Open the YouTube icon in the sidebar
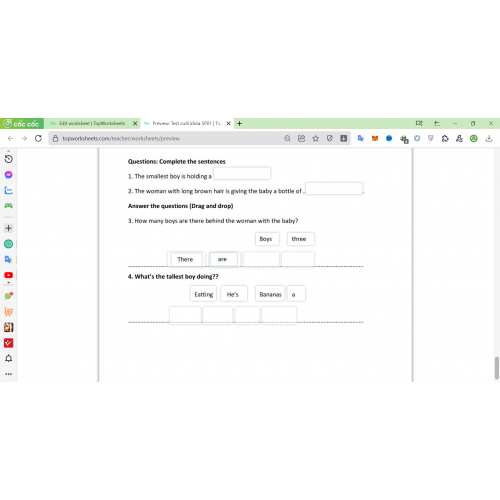 9,275
